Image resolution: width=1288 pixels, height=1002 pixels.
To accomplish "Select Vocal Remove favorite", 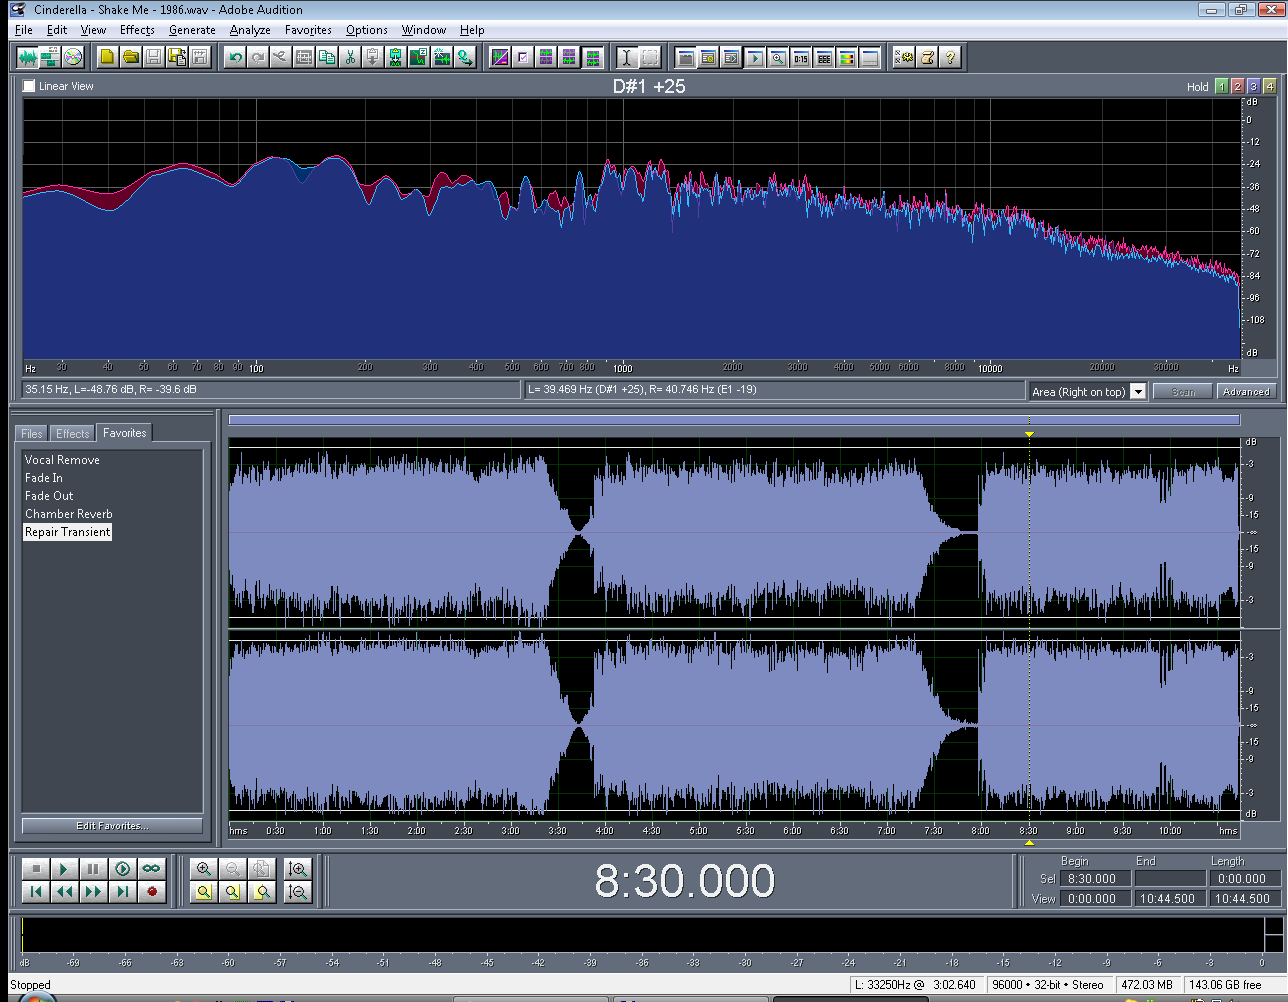I will coord(62,460).
